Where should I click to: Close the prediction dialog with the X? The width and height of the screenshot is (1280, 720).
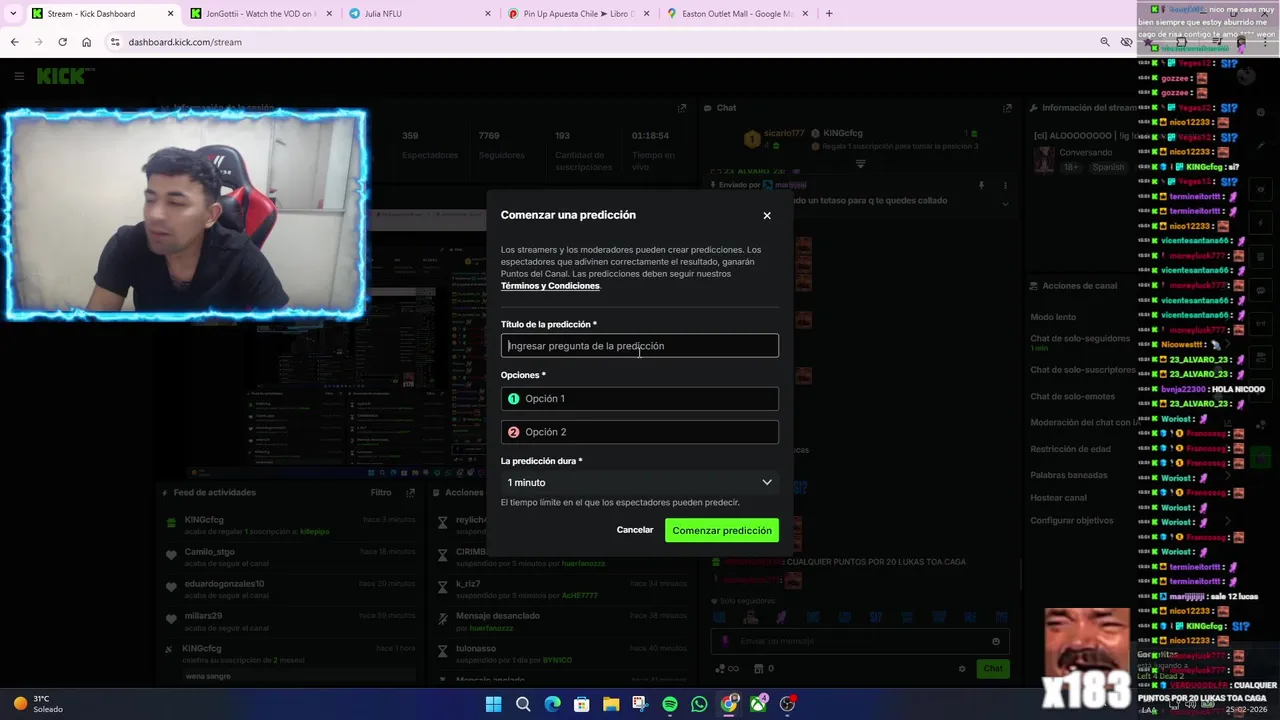click(767, 215)
